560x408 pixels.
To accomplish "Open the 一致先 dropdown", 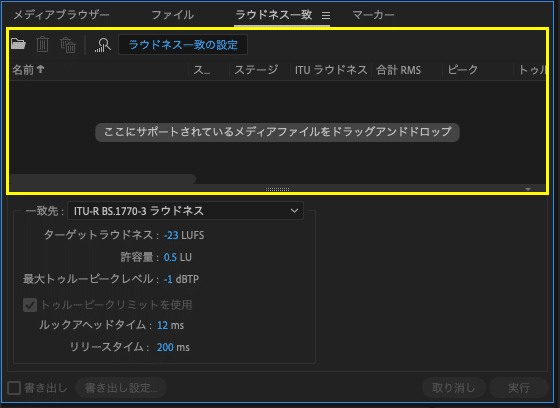I will click(x=185, y=211).
